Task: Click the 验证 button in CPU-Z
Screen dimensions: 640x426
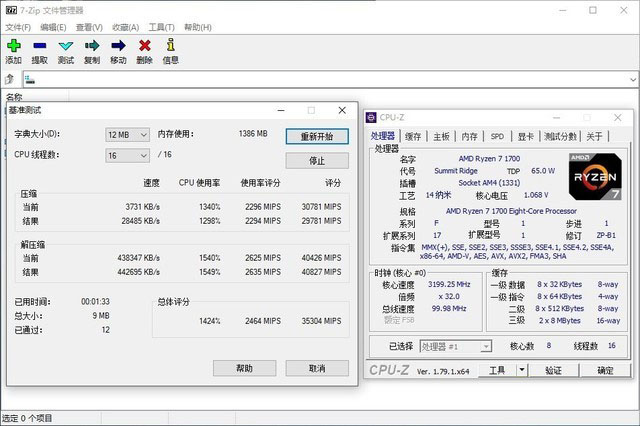Action: (x=553, y=370)
